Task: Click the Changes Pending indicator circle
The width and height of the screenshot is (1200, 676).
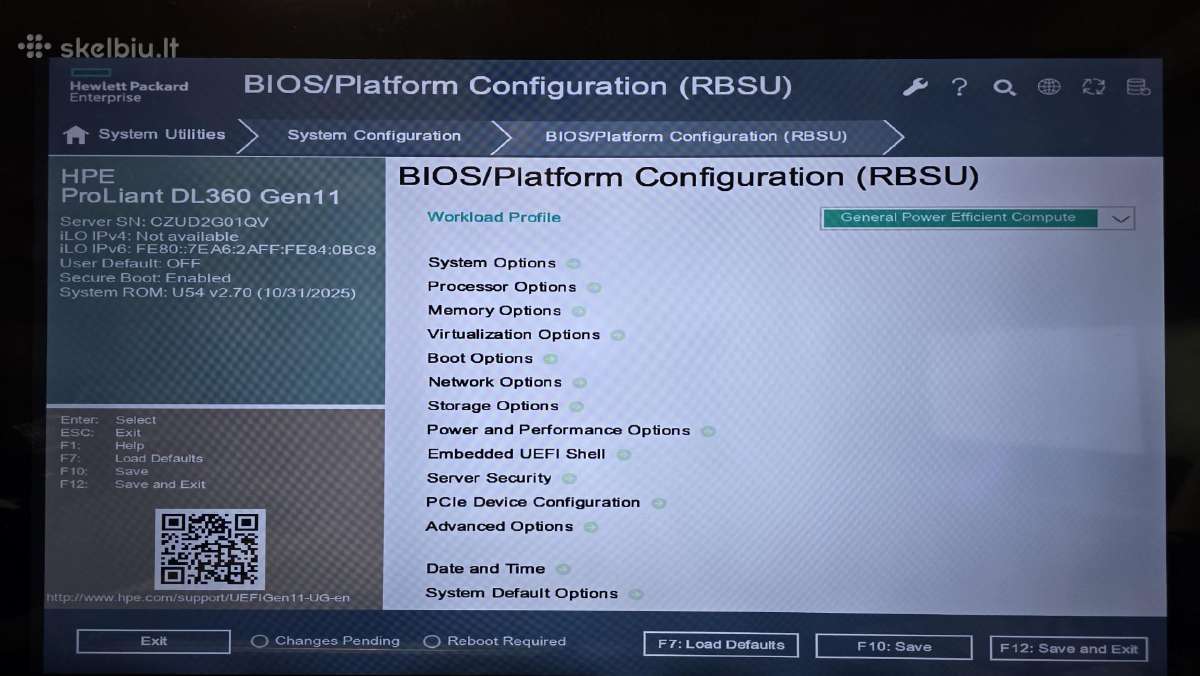Action: coord(259,642)
